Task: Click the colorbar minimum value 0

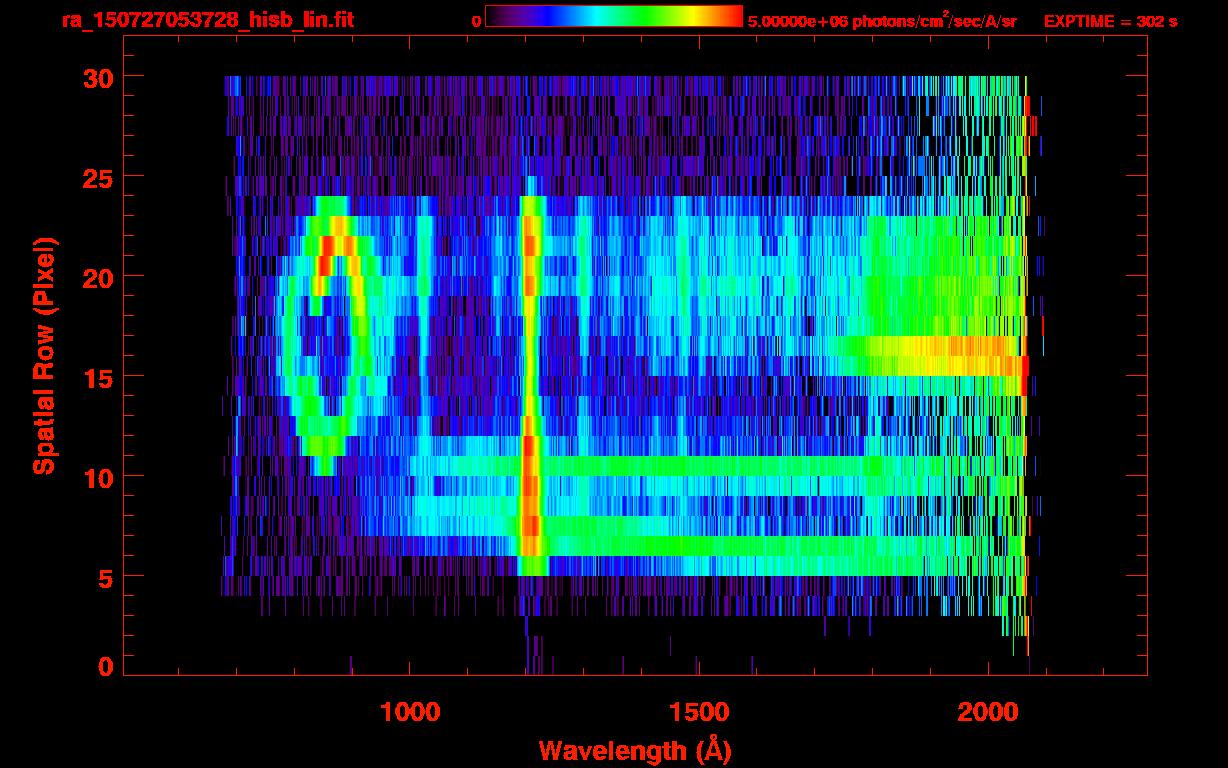Action: (x=477, y=21)
